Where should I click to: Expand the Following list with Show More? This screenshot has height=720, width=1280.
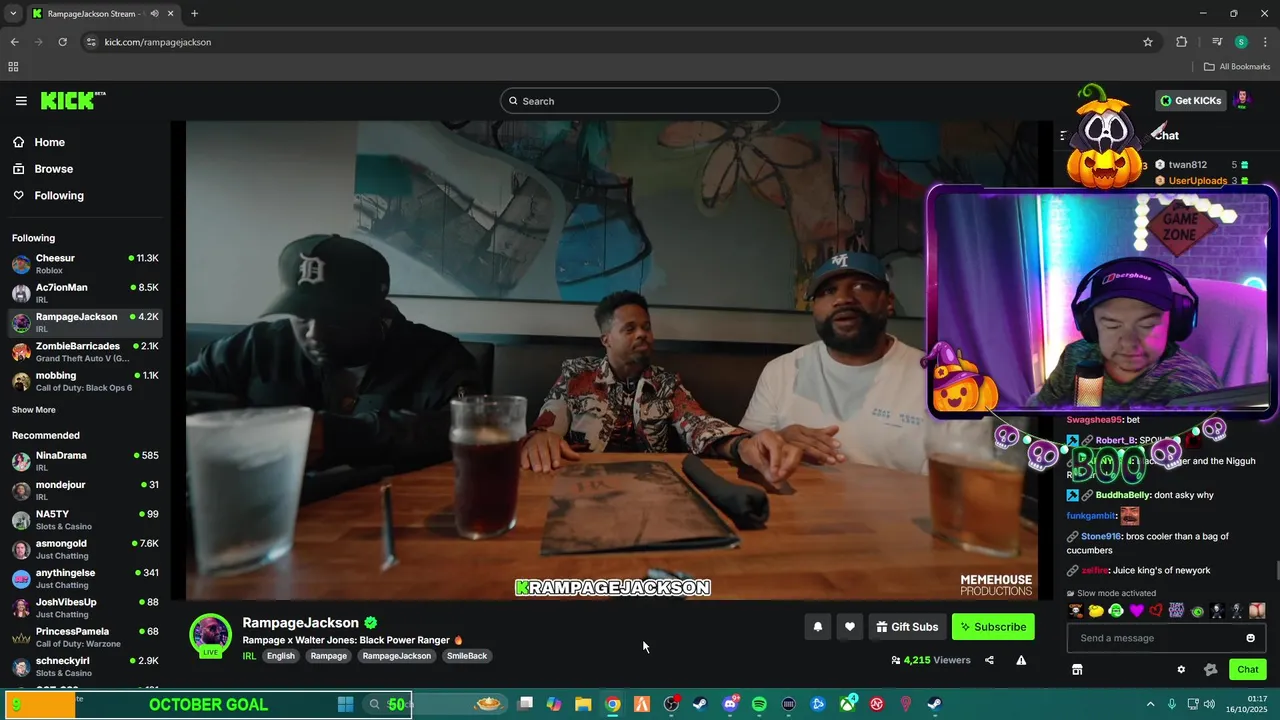tap(34, 410)
